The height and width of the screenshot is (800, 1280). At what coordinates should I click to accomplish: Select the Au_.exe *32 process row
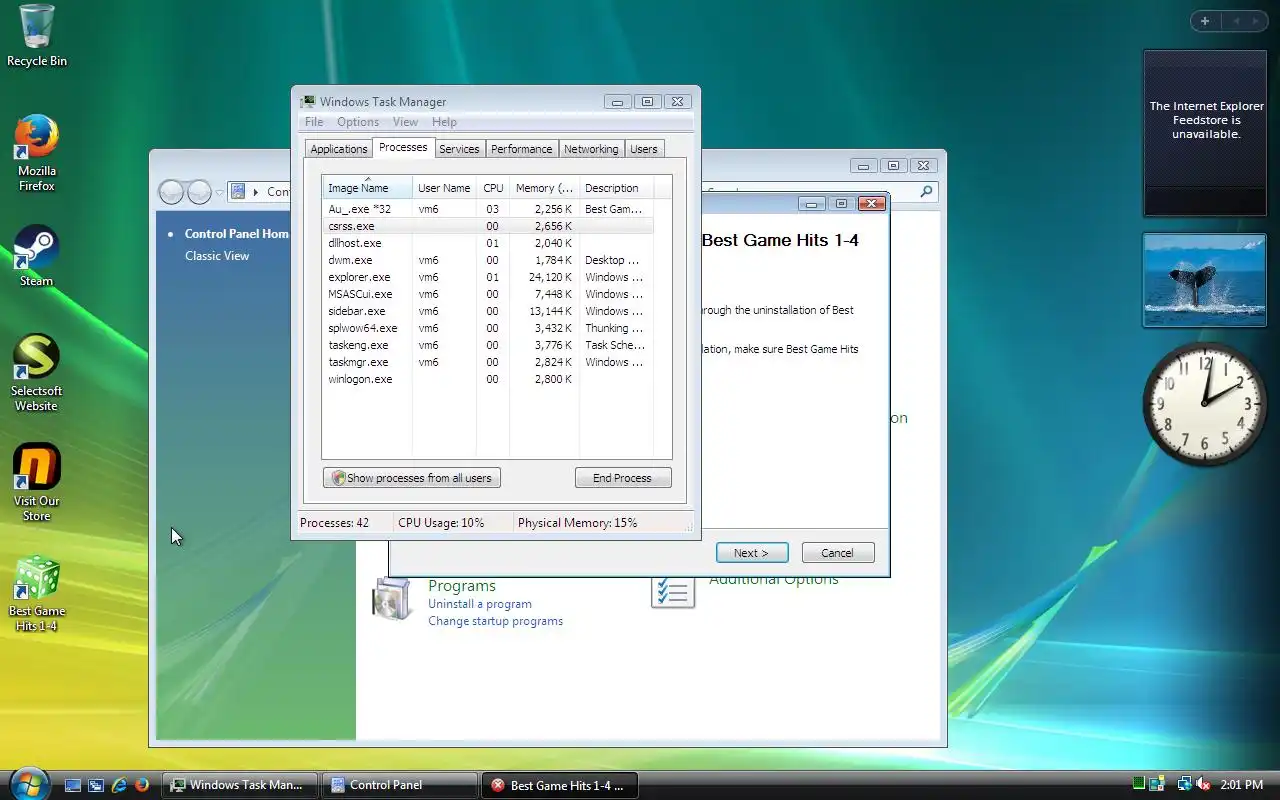click(x=488, y=209)
